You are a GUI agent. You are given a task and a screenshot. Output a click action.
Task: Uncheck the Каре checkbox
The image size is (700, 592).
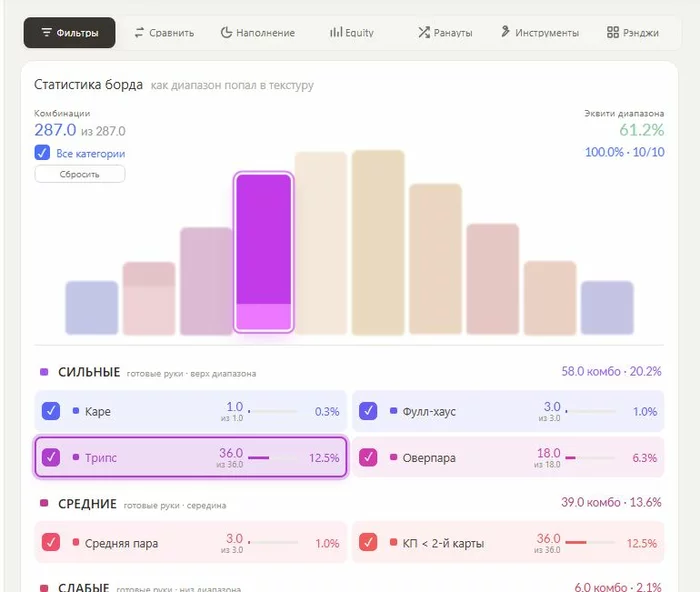pos(51,411)
